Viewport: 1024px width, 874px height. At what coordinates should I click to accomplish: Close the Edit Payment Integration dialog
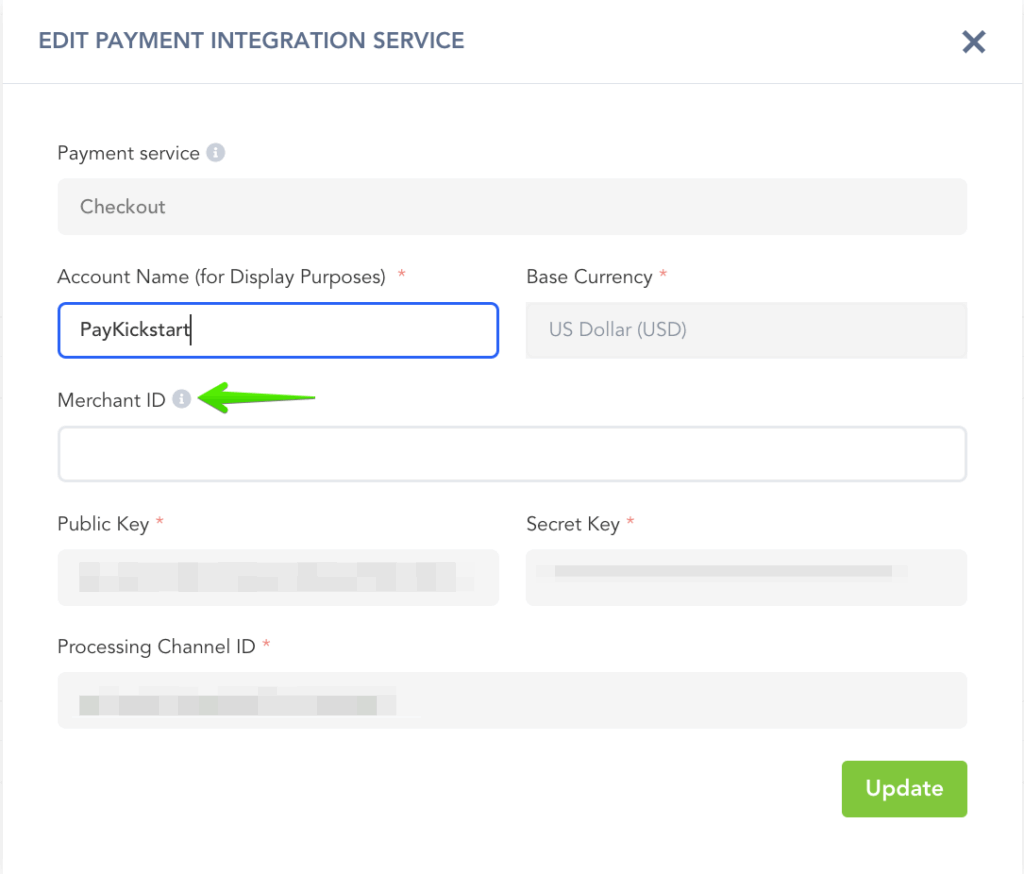(973, 42)
